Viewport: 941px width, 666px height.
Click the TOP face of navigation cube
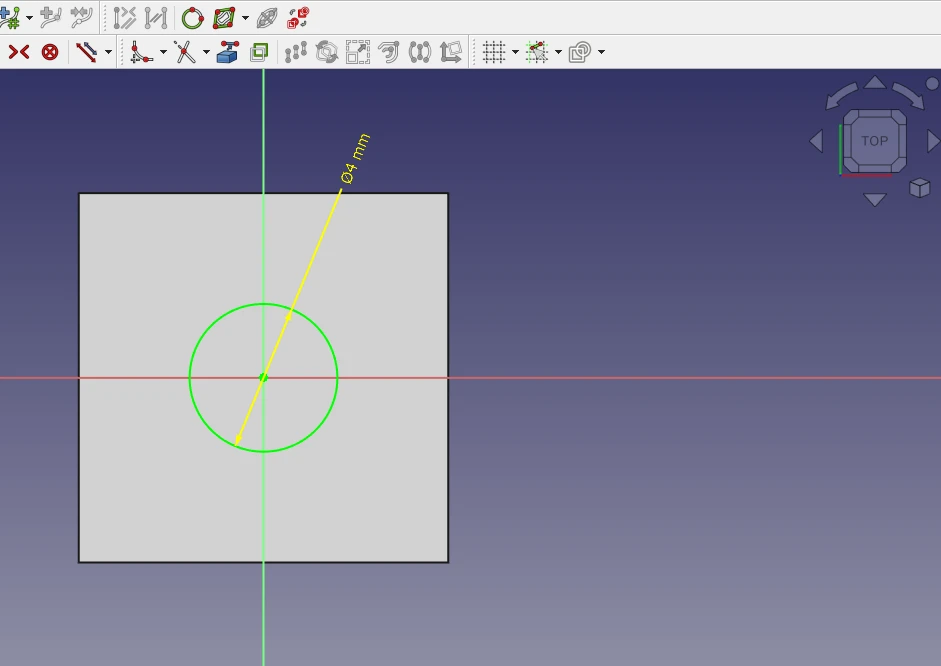tap(874, 141)
